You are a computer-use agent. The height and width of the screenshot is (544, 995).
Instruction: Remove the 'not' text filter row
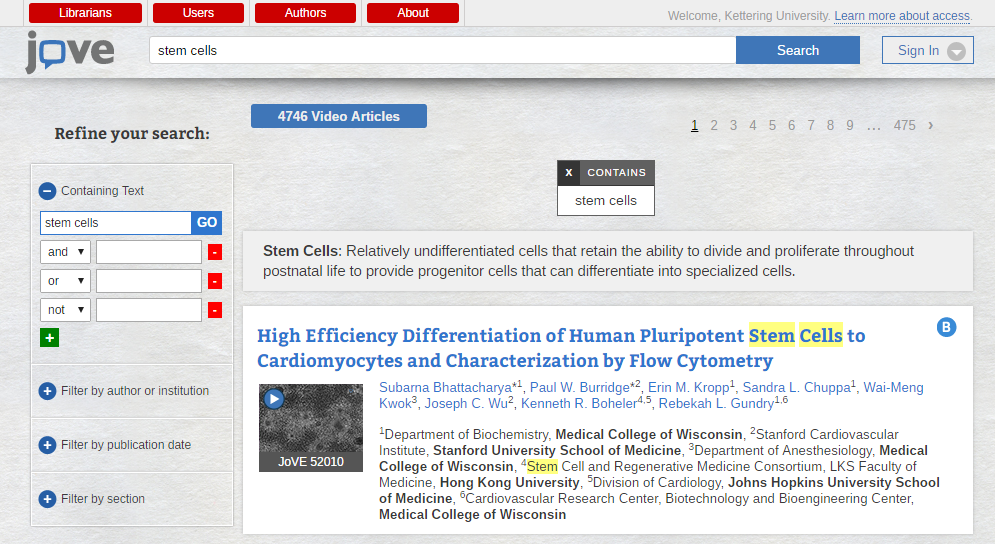[x=215, y=310]
